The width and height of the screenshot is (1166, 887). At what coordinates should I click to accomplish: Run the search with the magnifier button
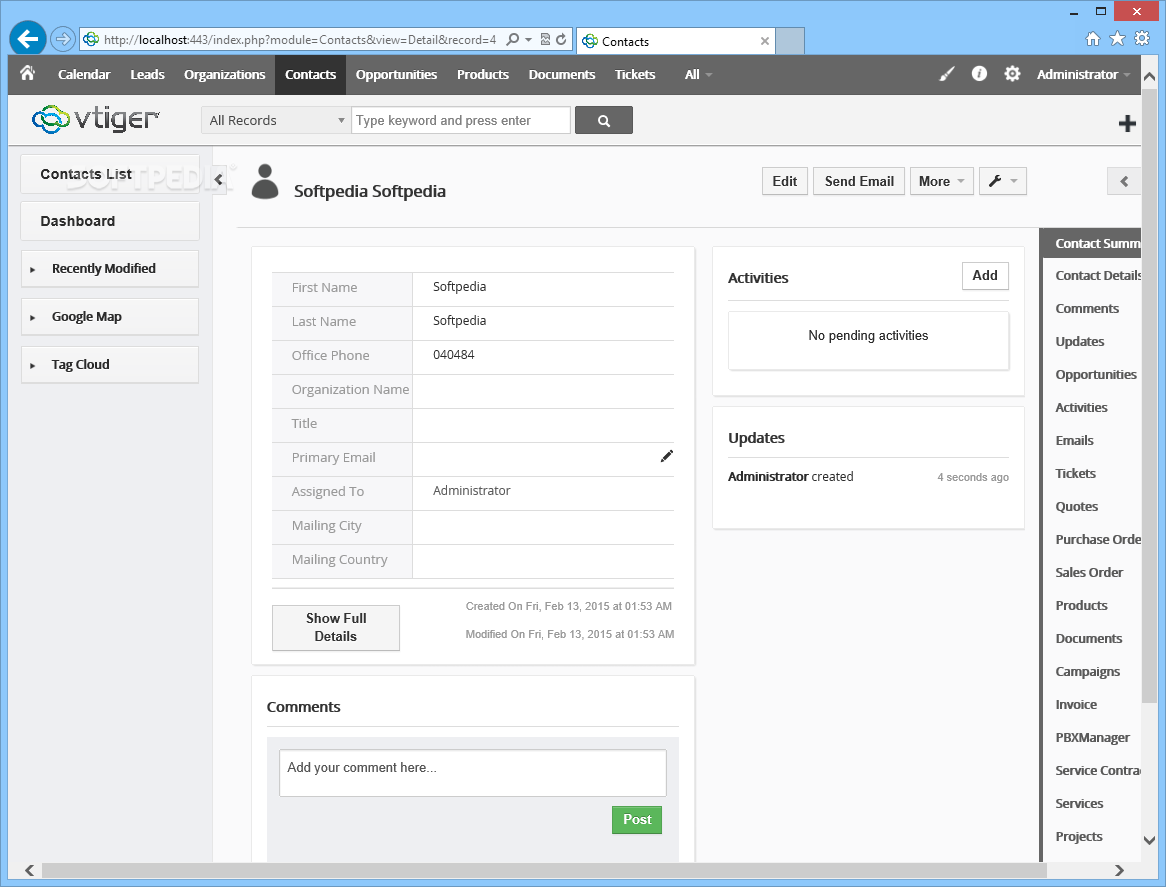(604, 120)
